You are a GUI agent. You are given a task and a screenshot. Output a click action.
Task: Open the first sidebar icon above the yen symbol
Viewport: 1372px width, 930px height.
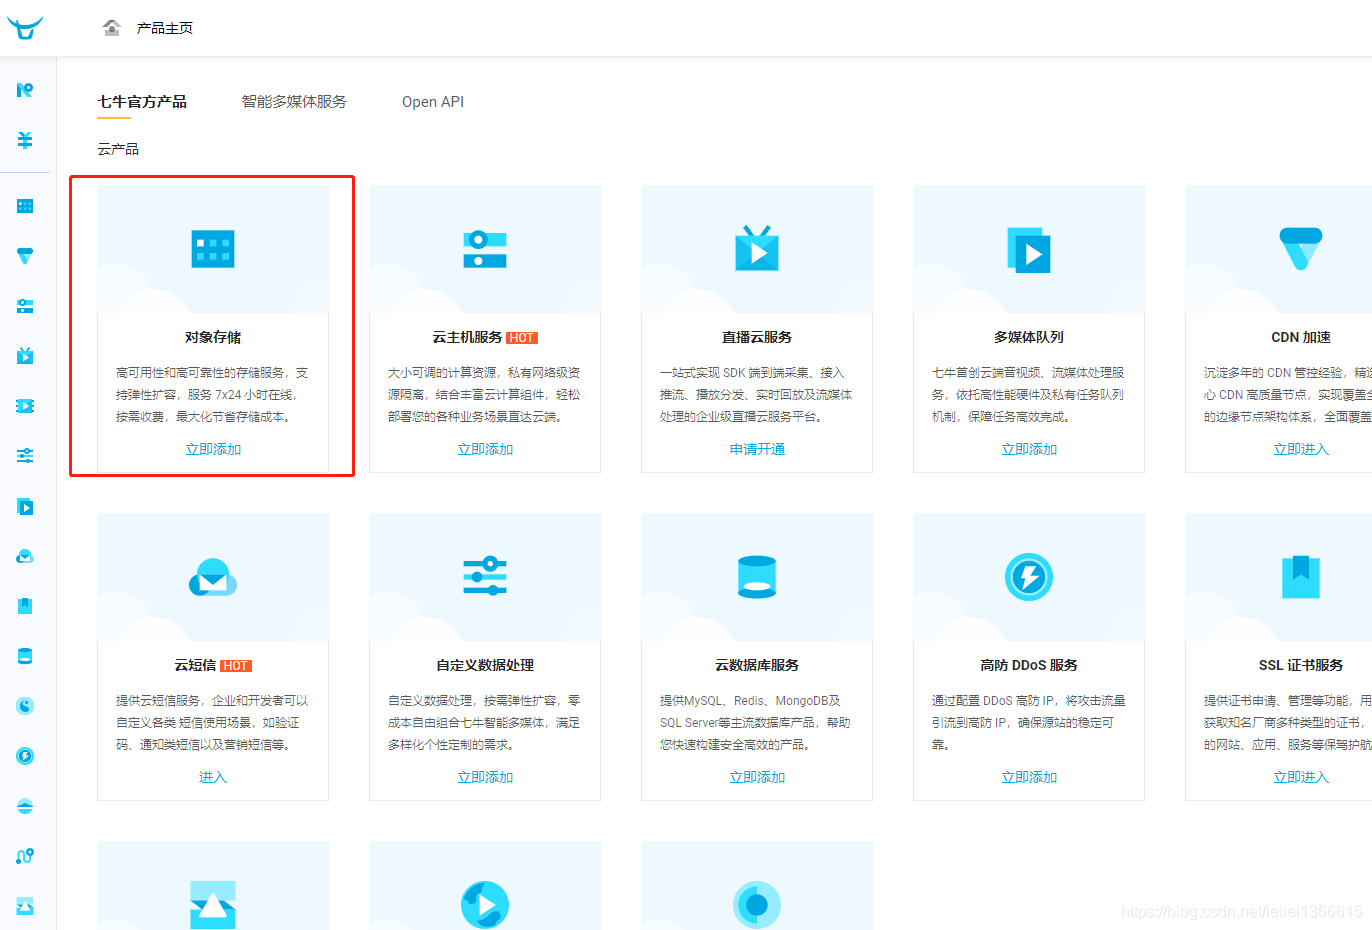[25, 90]
